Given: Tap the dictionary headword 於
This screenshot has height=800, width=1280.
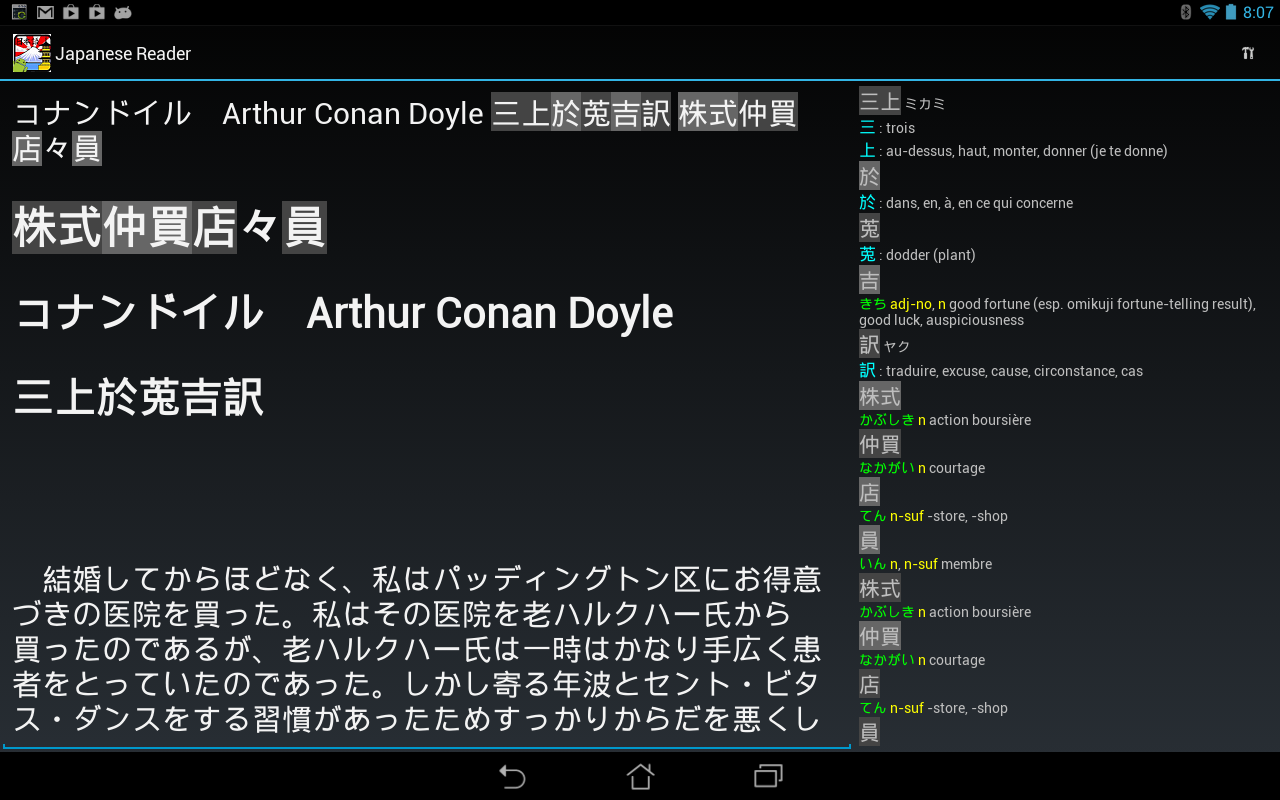Looking at the screenshot, I should (x=869, y=177).
